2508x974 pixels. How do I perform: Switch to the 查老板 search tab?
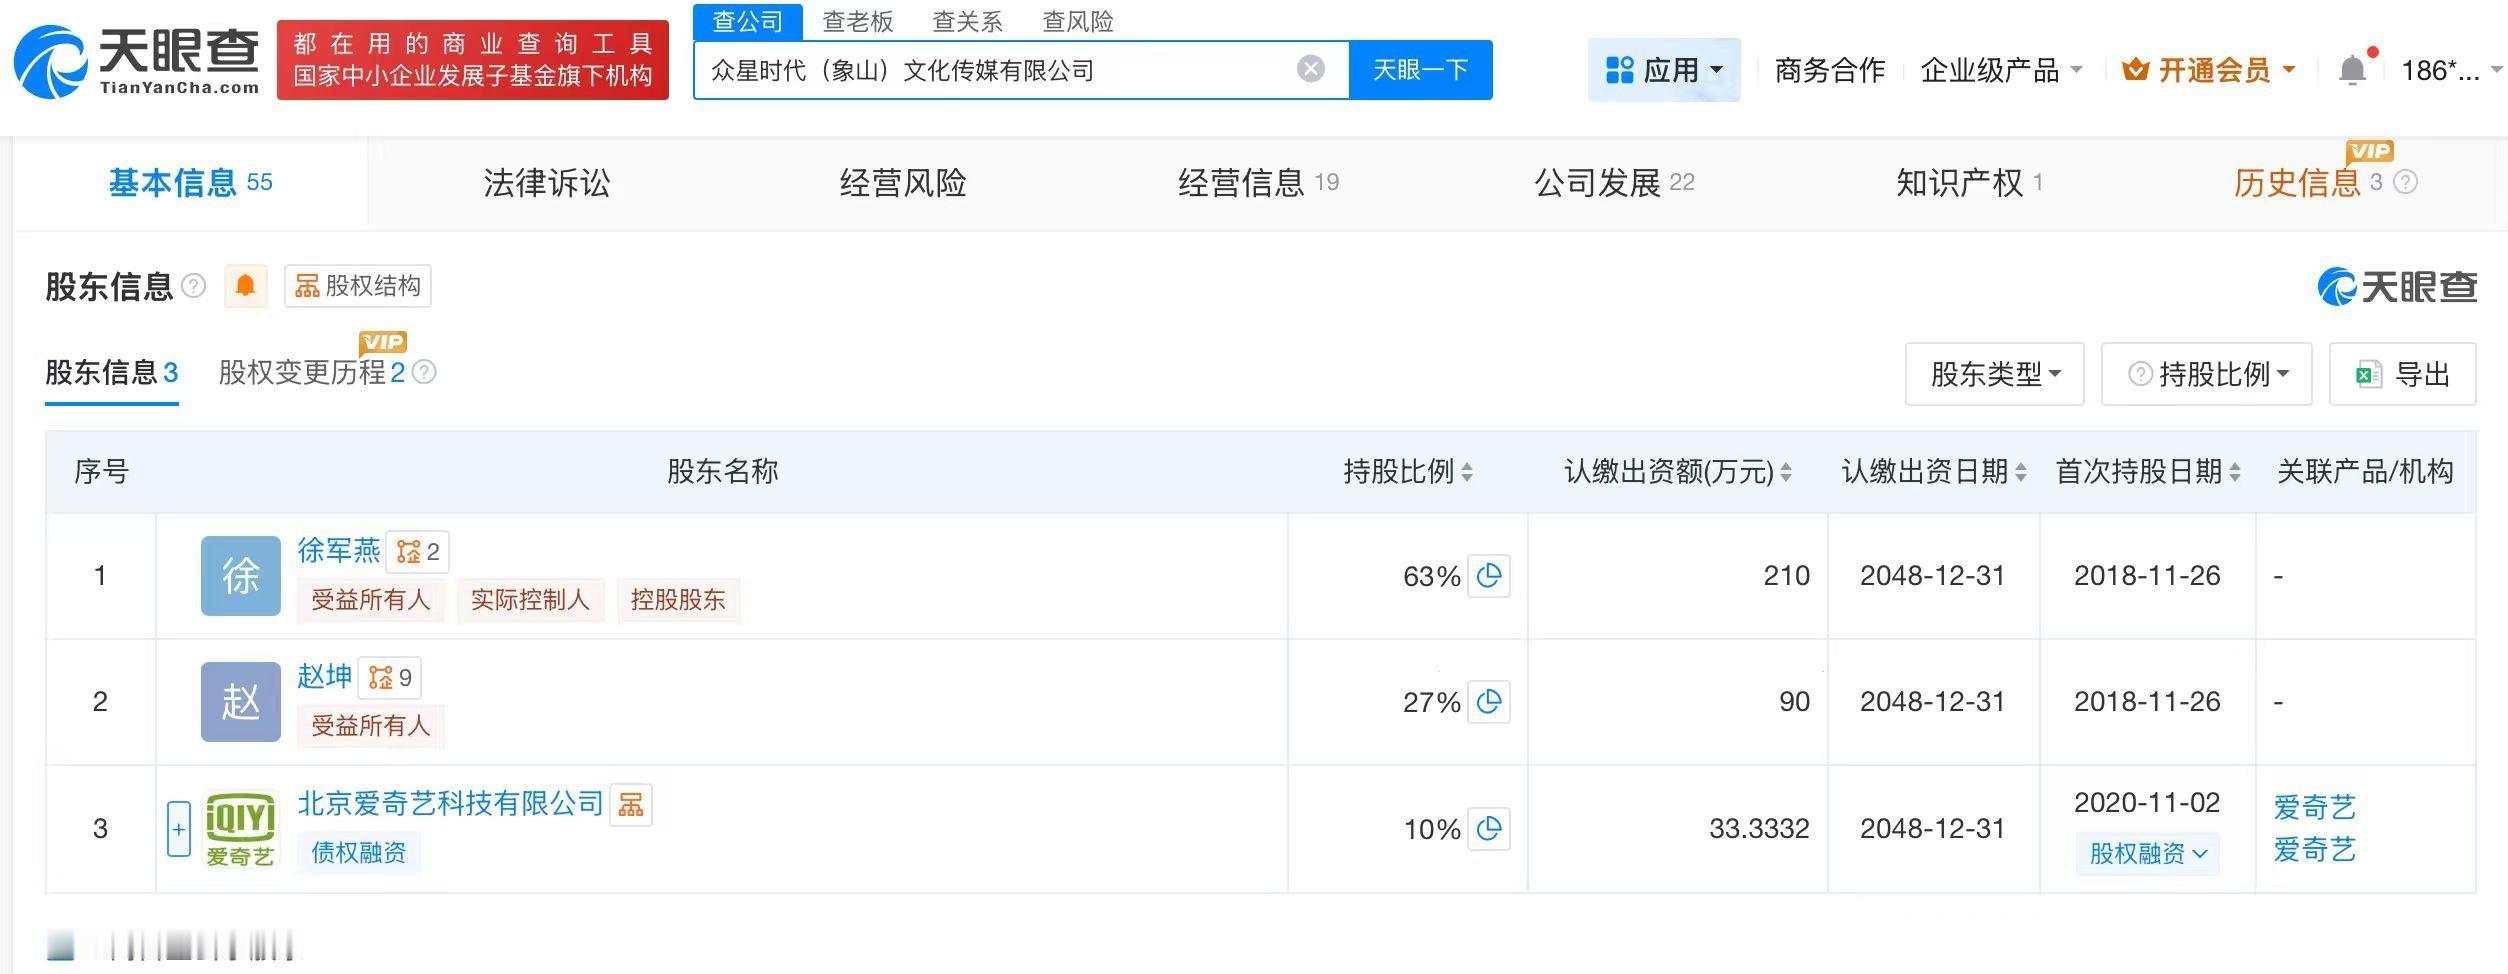tap(857, 21)
